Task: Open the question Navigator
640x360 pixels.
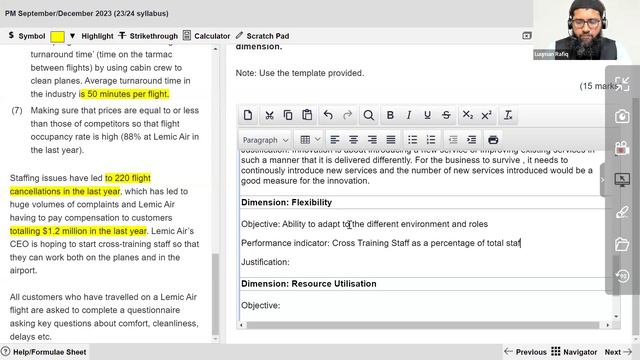Action: tap(574, 352)
